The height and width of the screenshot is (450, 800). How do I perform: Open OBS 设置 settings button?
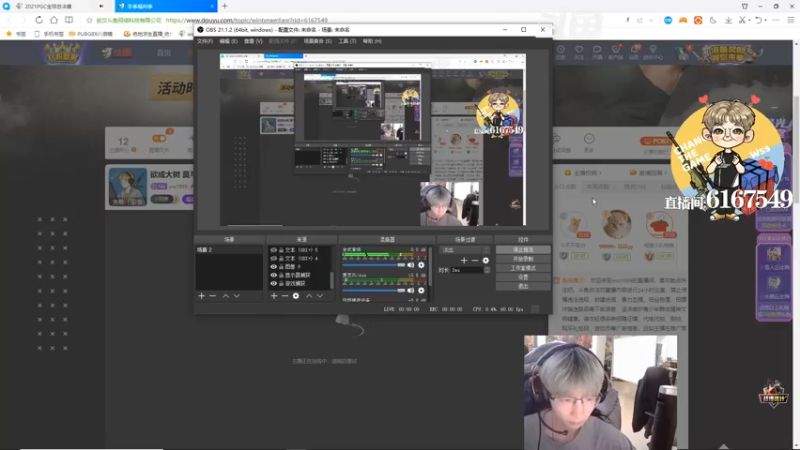[x=523, y=277]
